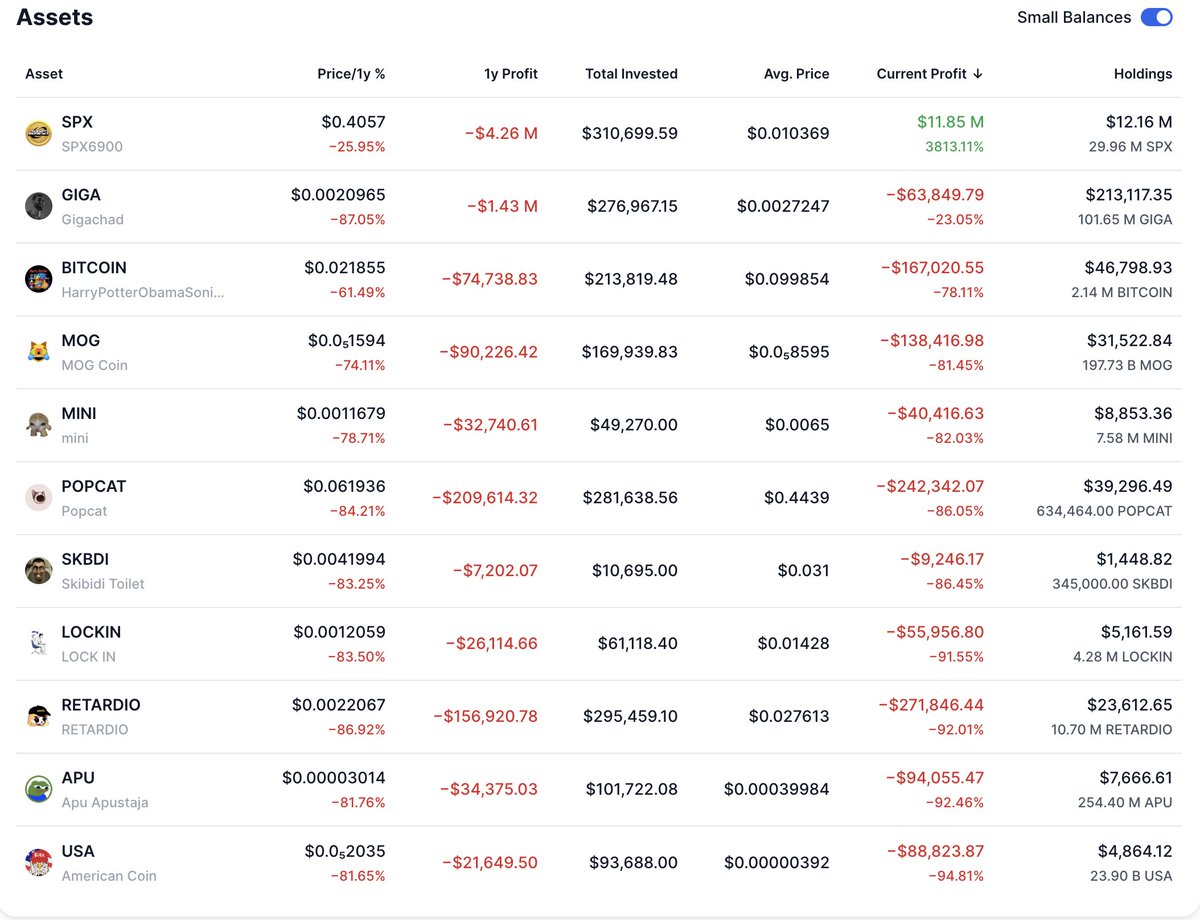Select SPX holdings value $12.16 M

tap(1139, 122)
